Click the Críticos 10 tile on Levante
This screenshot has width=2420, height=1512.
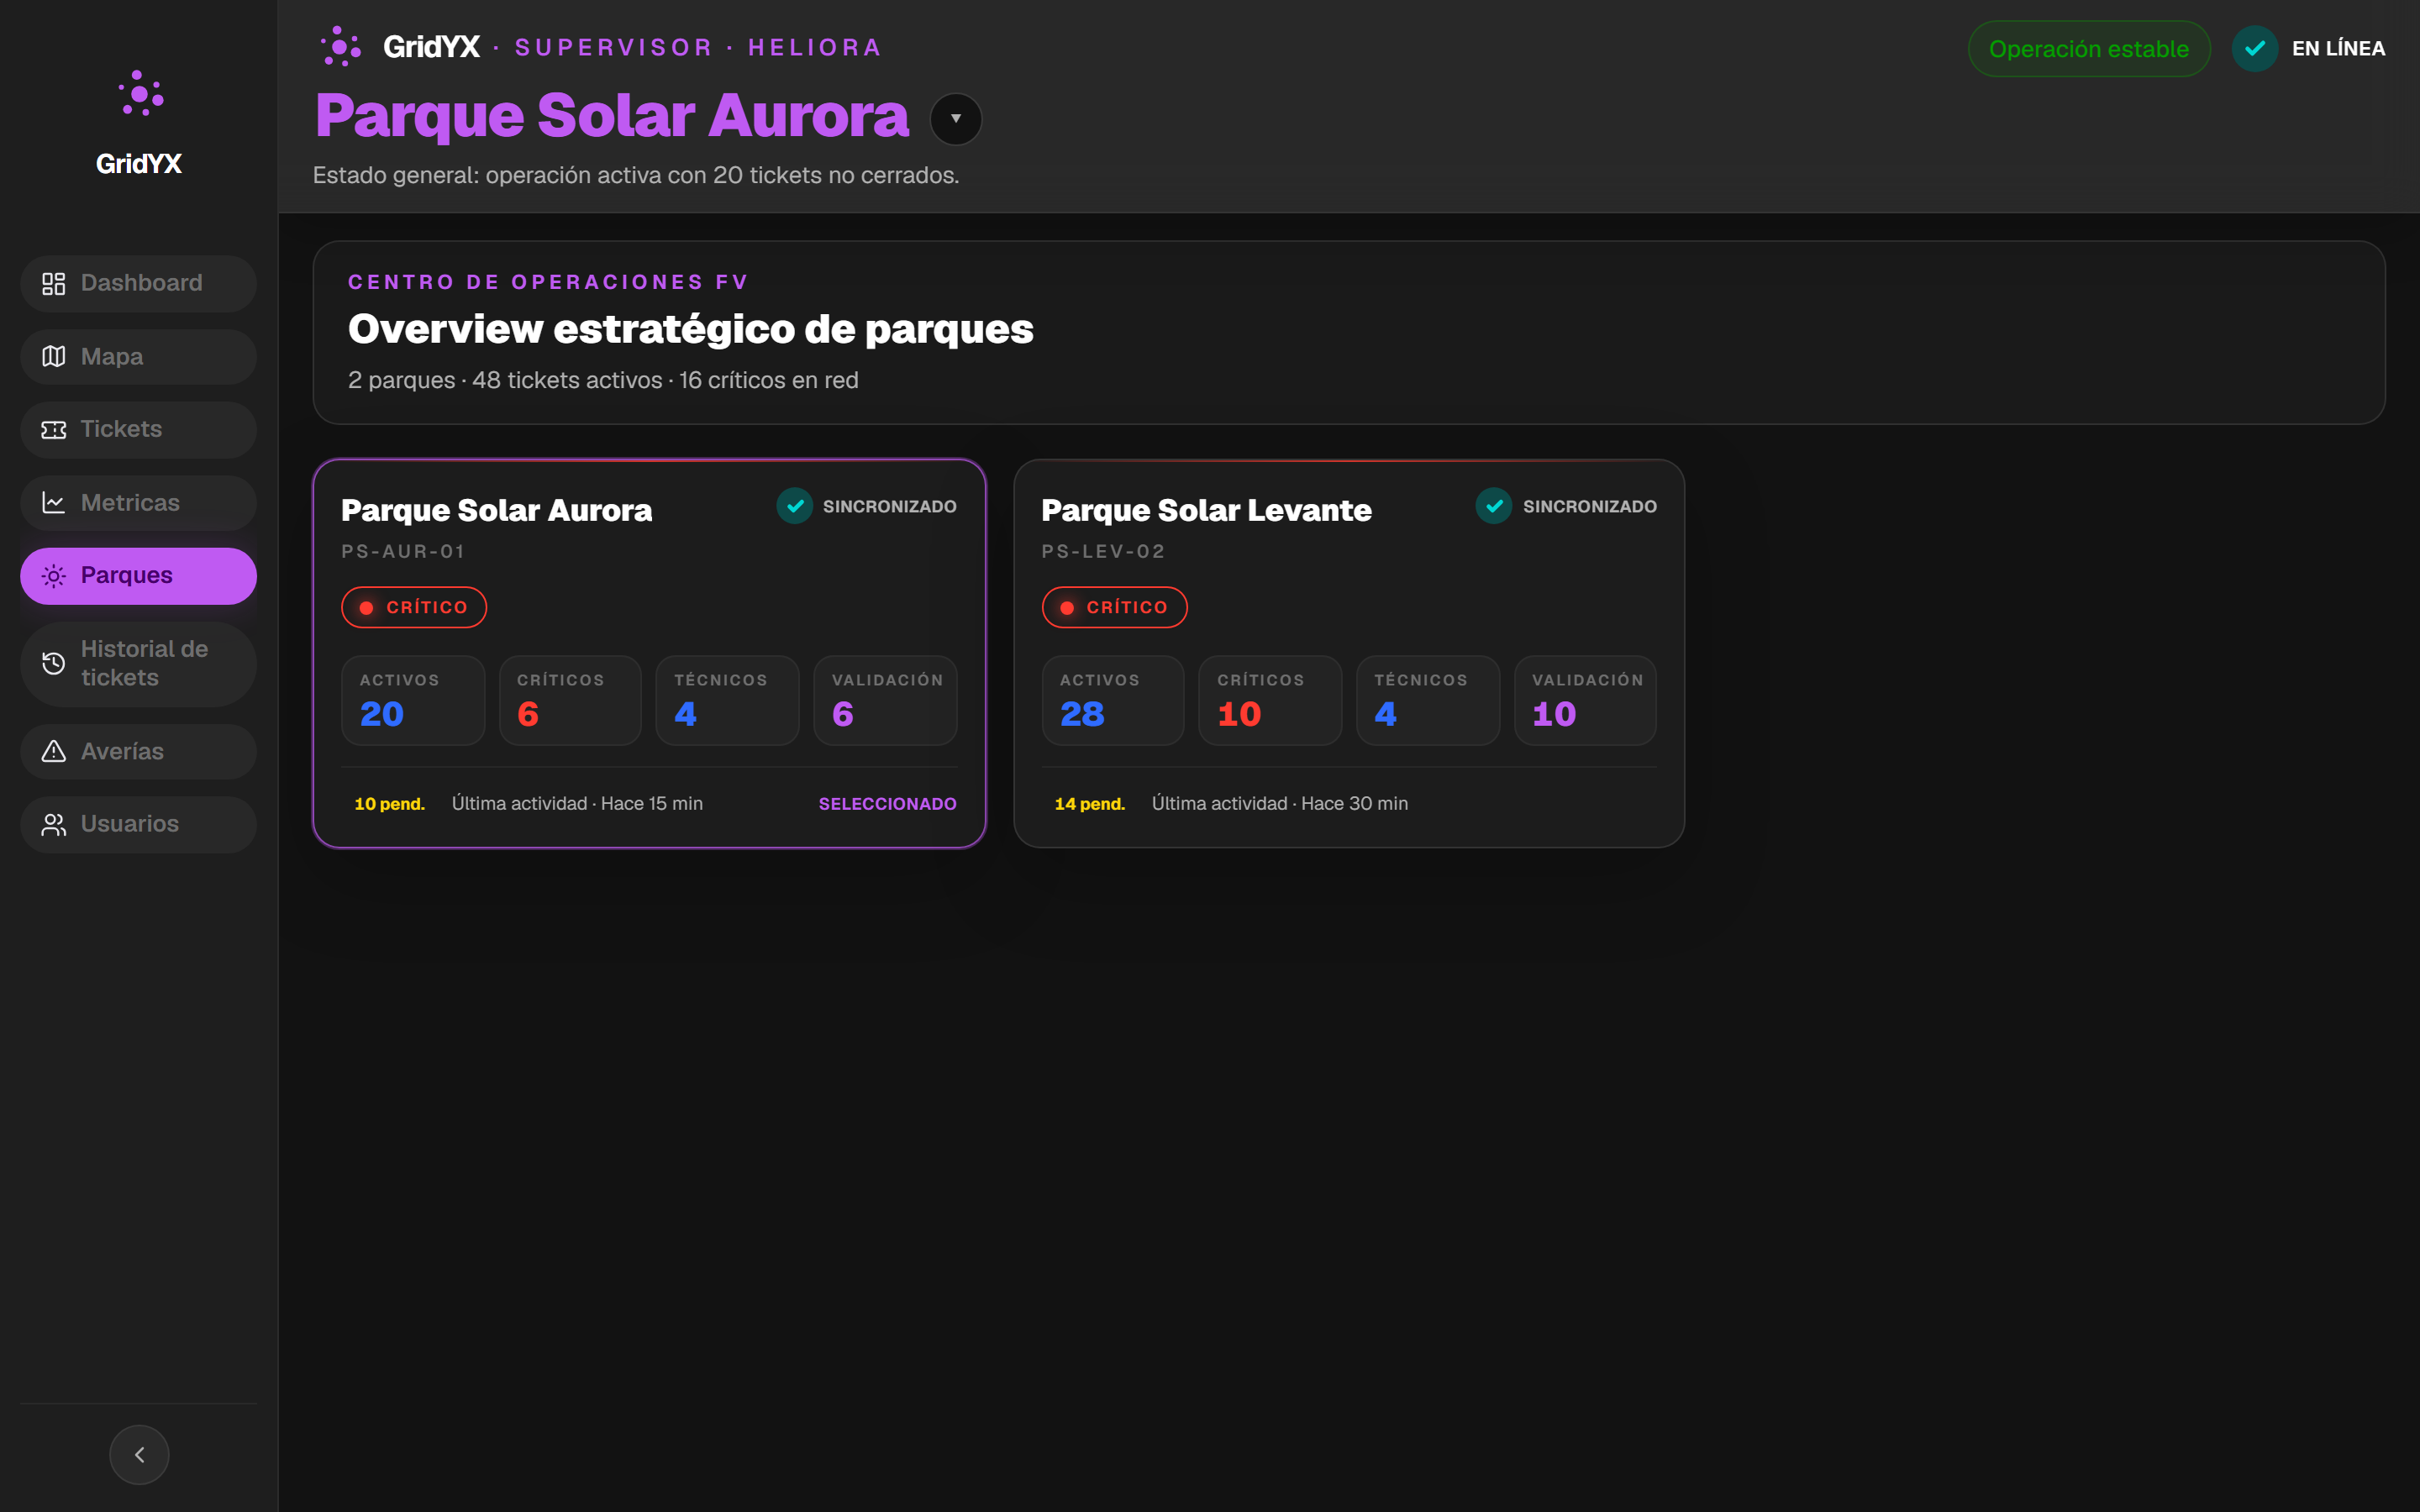pyautogui.click(x=1270, y=700)
